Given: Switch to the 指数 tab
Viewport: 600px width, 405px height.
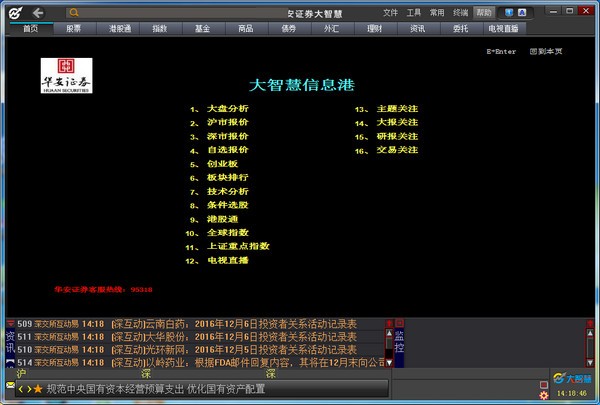Looking at the screenshot, I should pyautogui.click(x=160, y=29).
